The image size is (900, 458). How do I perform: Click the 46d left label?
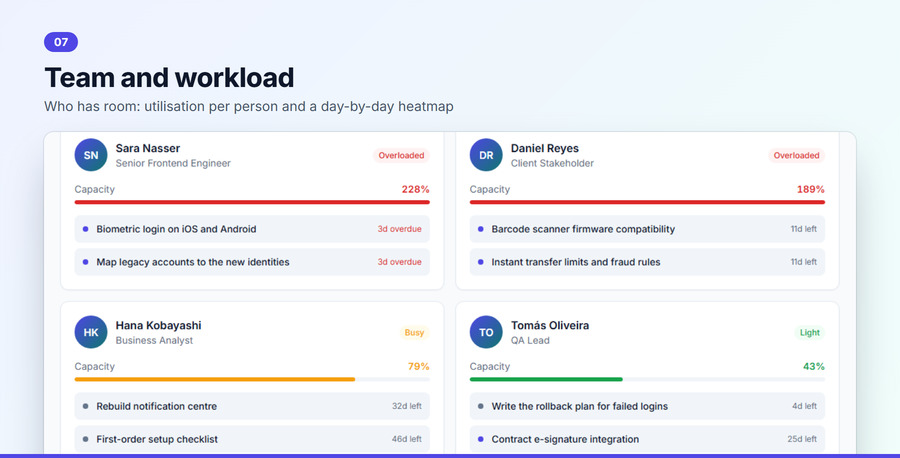pos(407,440)
